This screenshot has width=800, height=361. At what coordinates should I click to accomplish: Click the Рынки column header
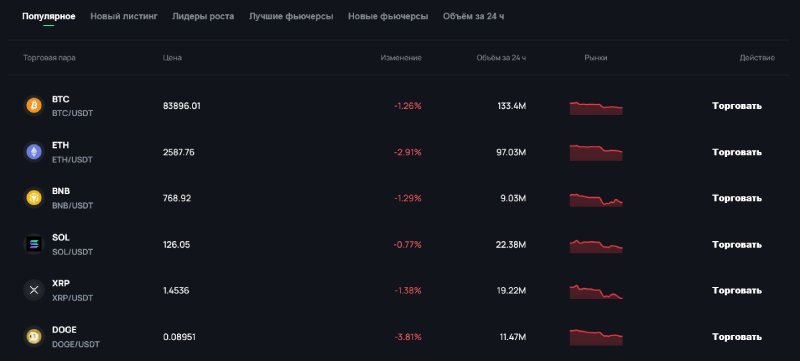(596, 58)
